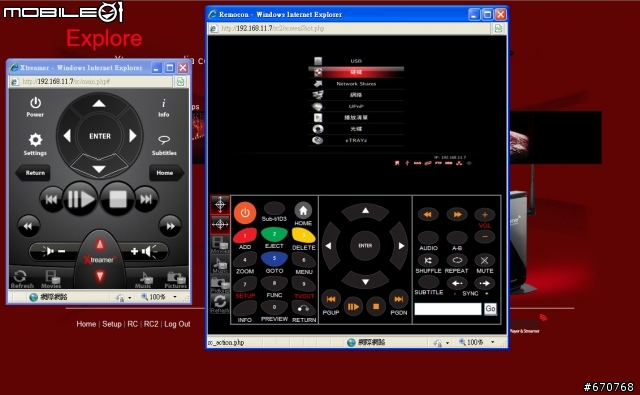640x395 pixels.
Task: Click ENTER in Remocon window d-pad
Action: coord(365,246)
